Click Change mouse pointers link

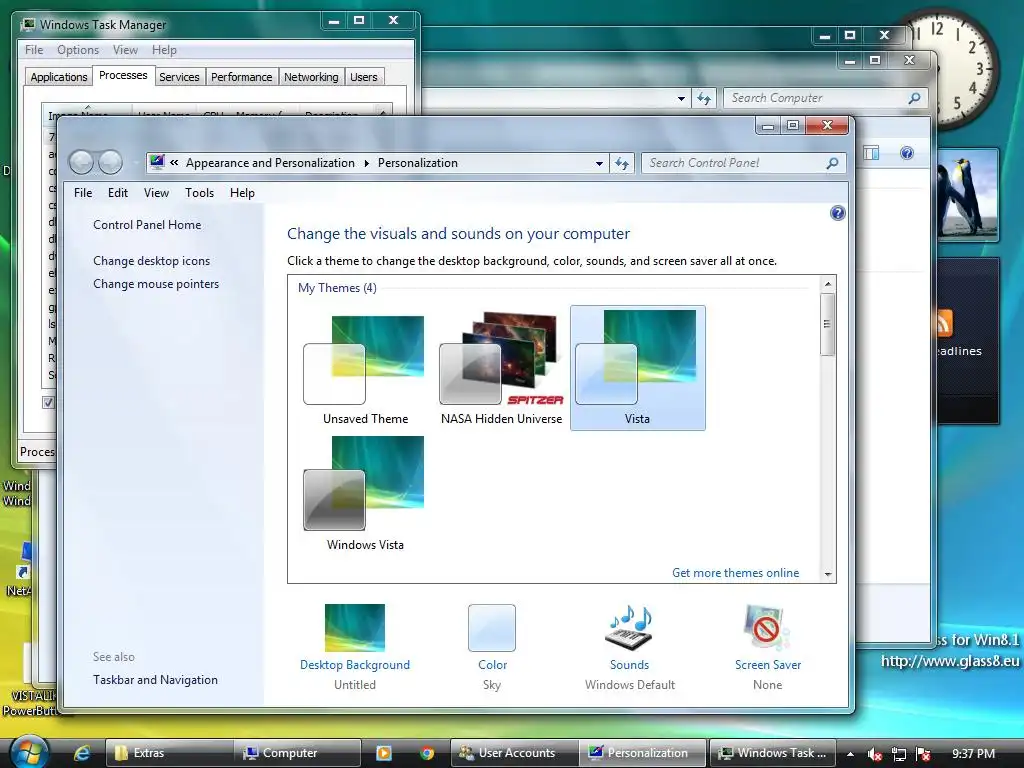pyautogui.click(x=156, y=284)
